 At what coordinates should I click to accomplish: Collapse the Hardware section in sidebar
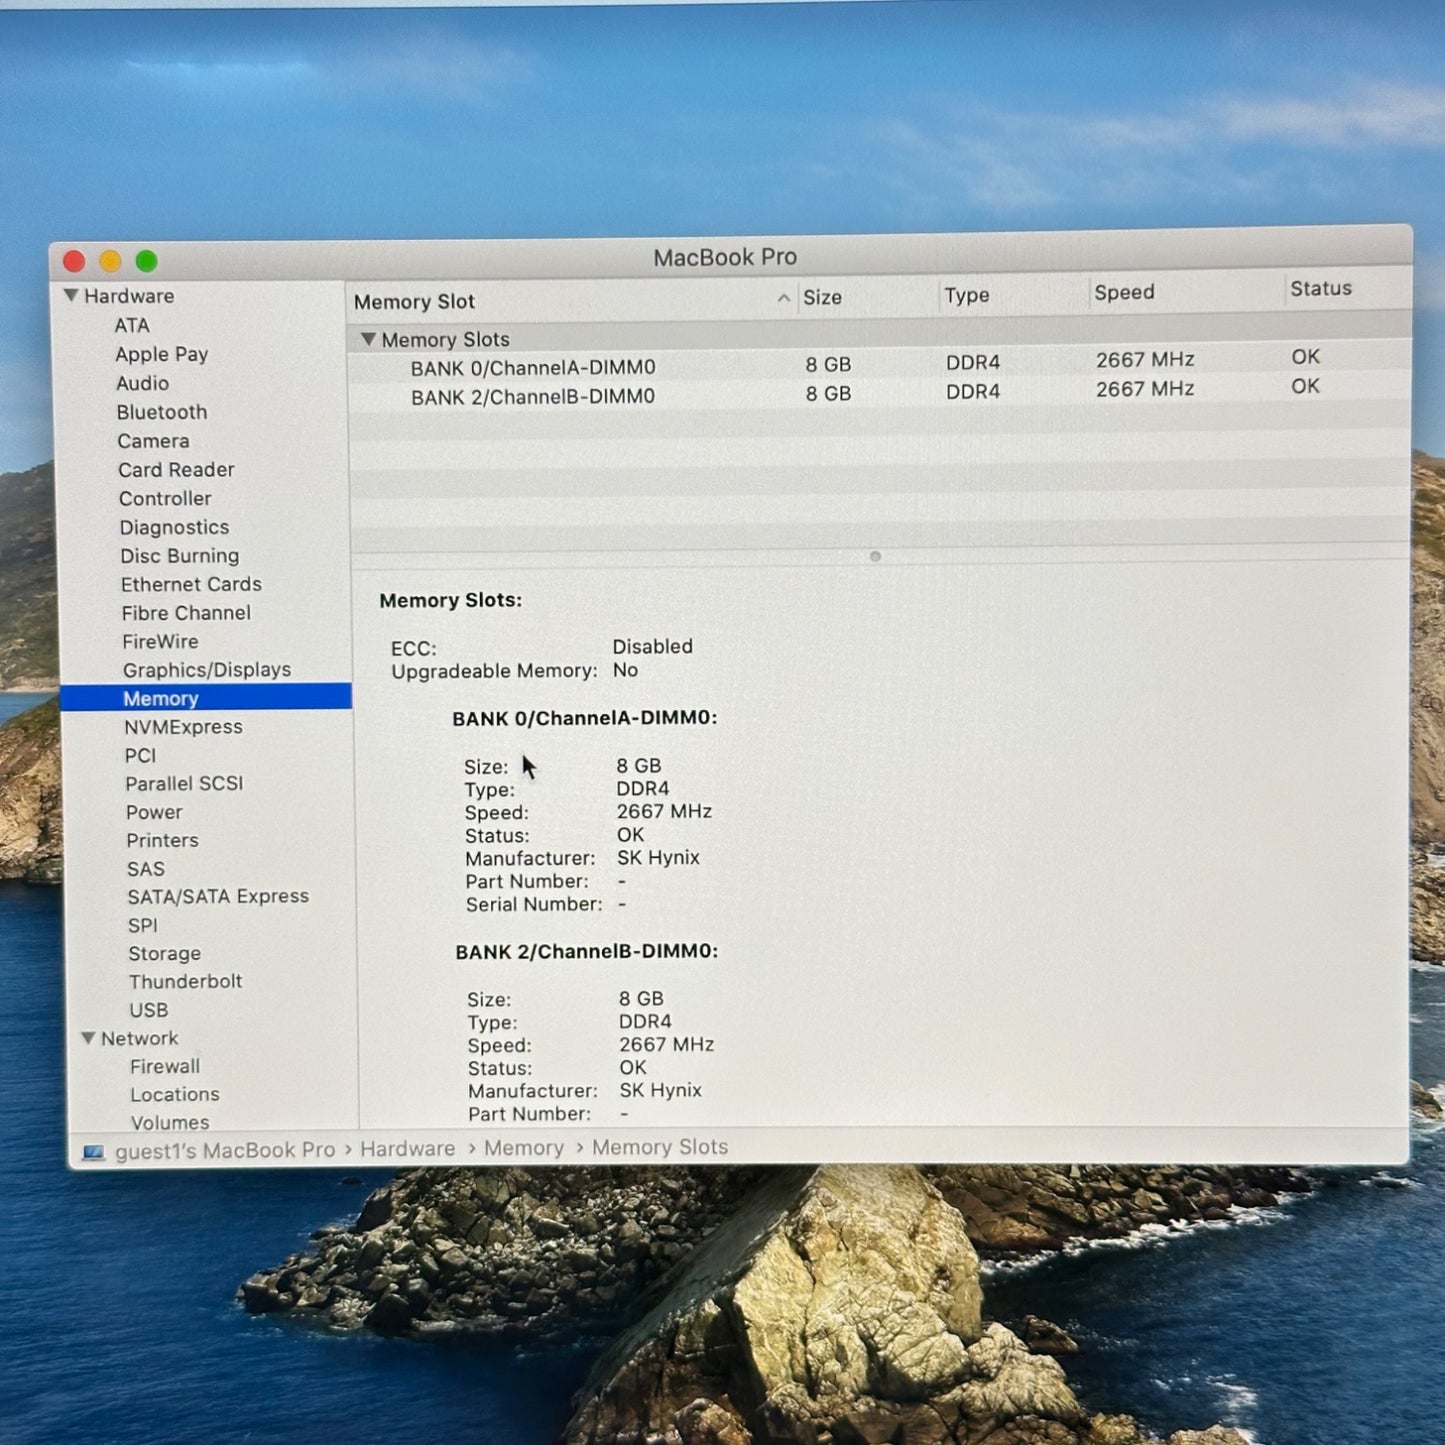click(71, 296)
